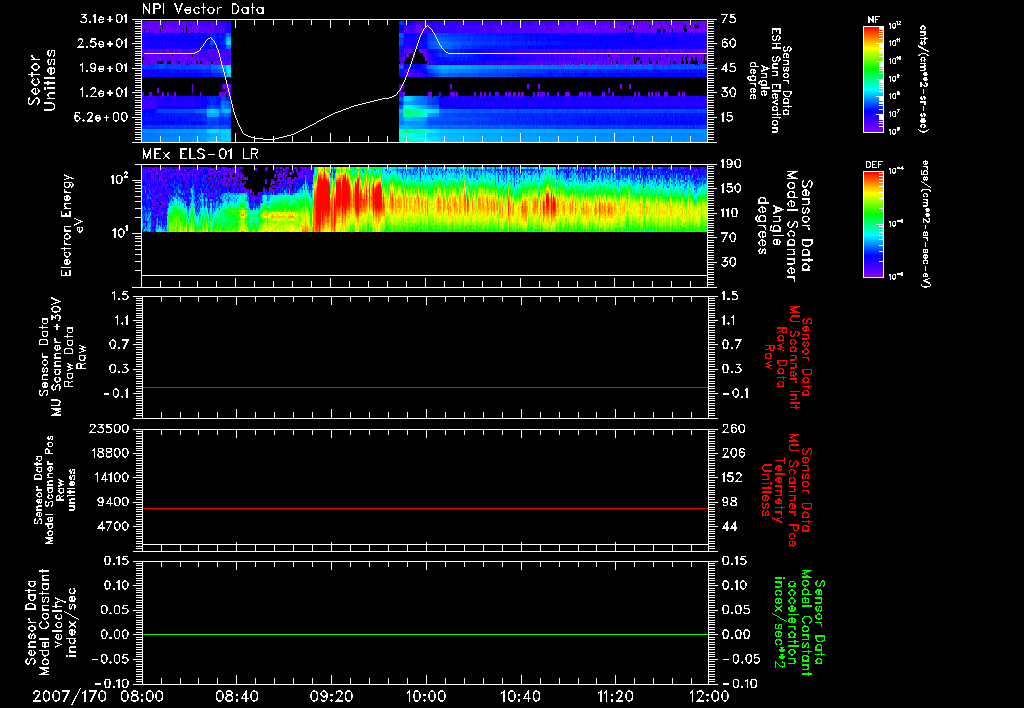Image resolution: width=1024 pixels, height=708 pixels.
Task: Click the "1.9e+01" sector tick value
Action: click(x=103, y=68)
